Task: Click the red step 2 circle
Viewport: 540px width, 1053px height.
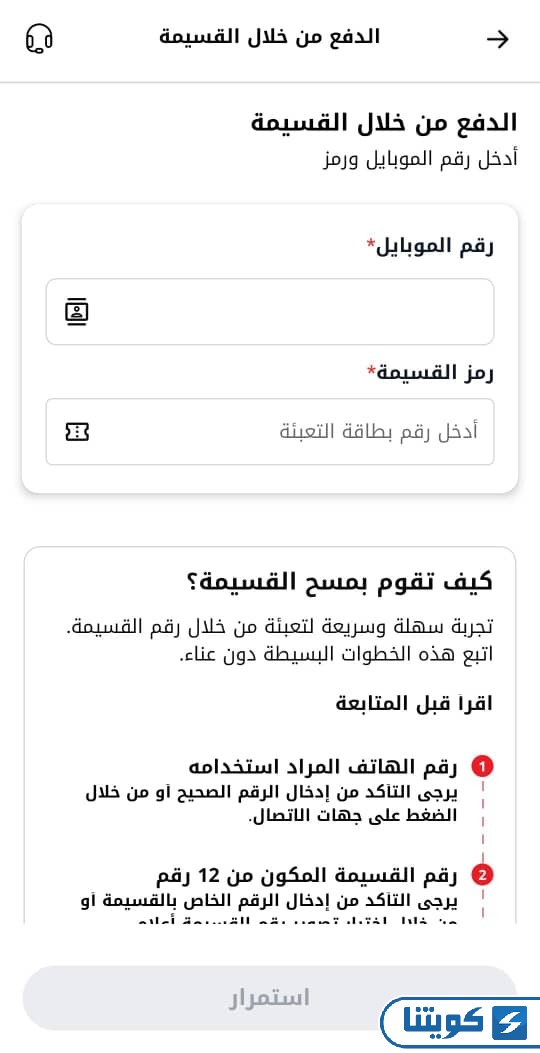Action: (x=483, y=876)
